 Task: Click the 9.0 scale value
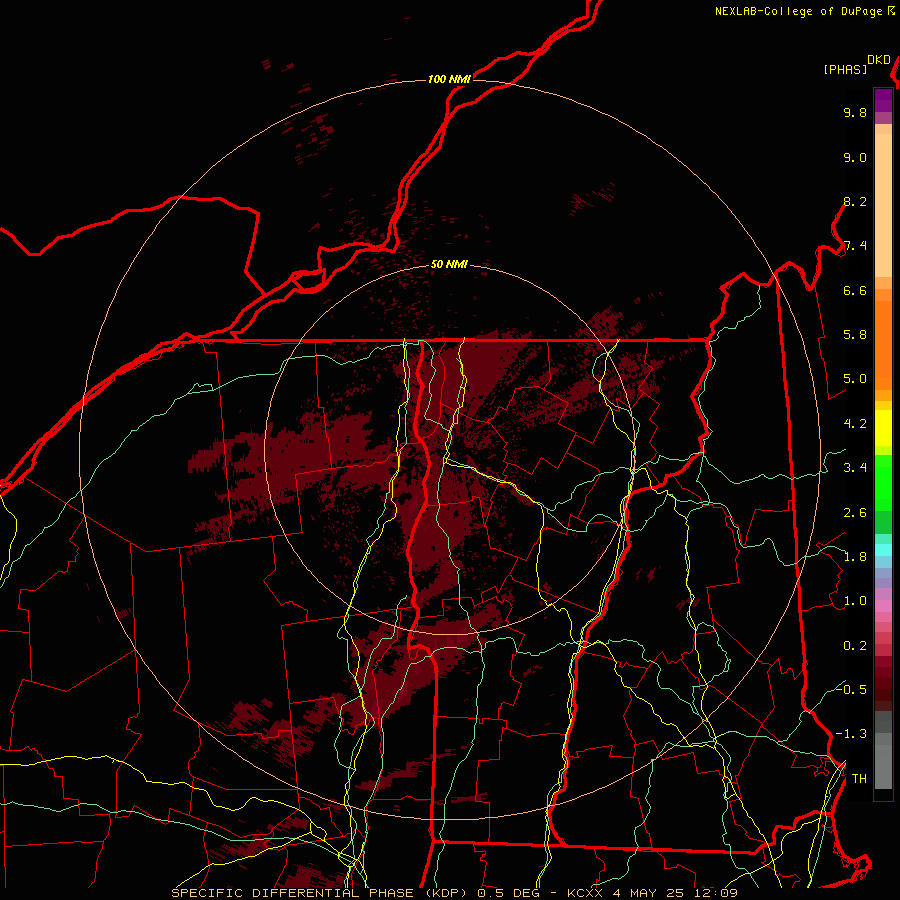[x=855, y=157]
